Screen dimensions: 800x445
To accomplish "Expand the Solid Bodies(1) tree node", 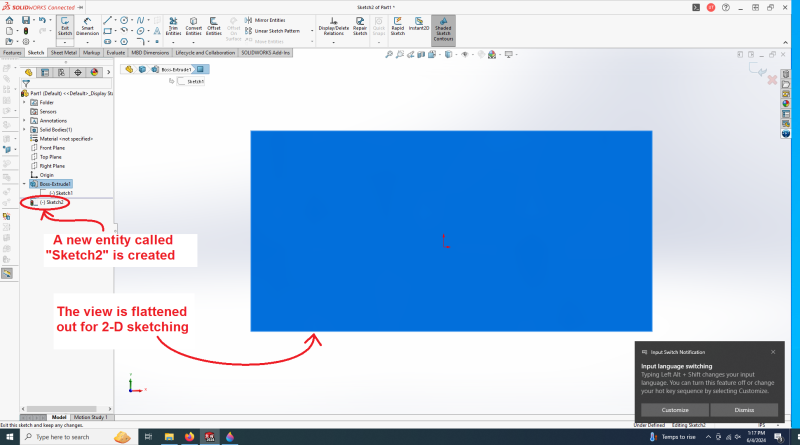I will (24, 129).
